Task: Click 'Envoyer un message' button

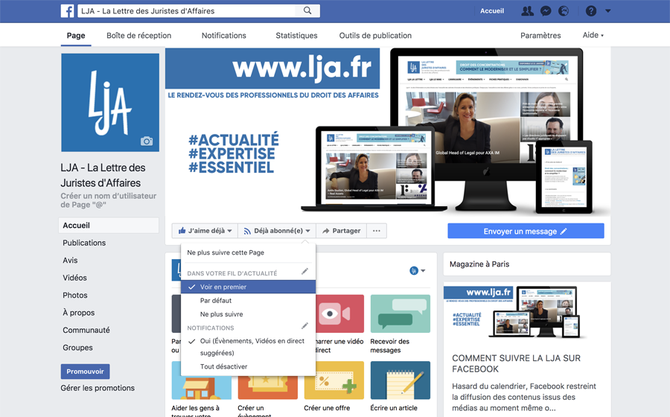Action: pyautogui.click(x=526, y=231)
